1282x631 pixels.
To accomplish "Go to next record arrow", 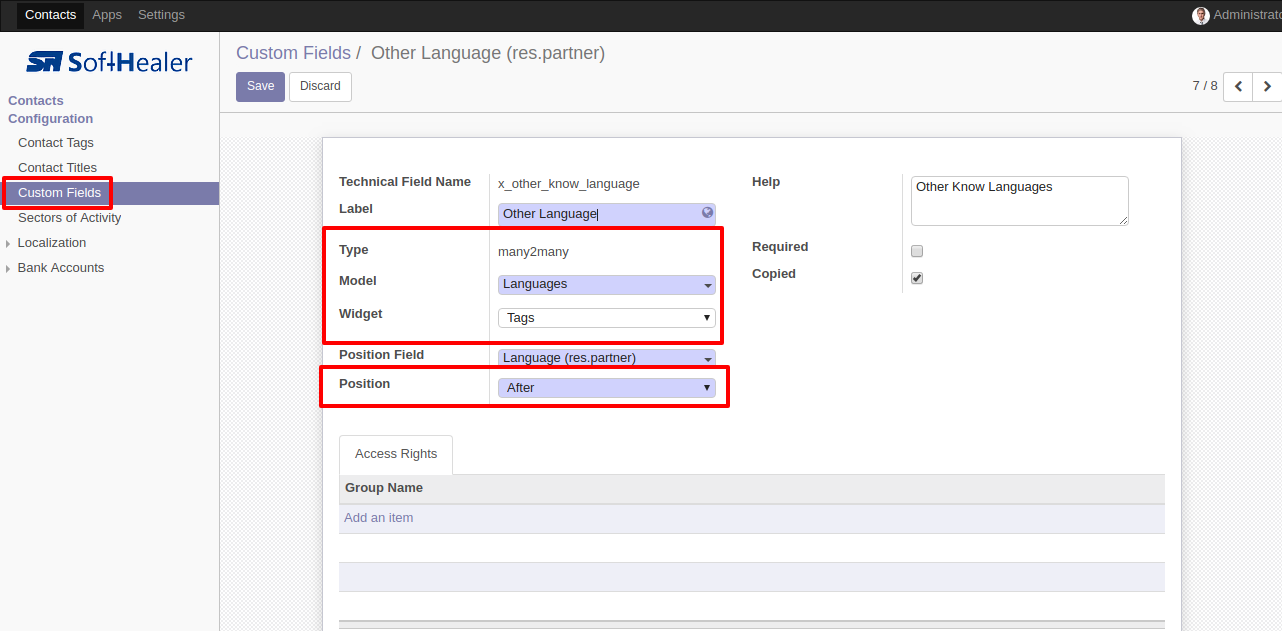I will pyautogui.click(x=1267, y=87).
